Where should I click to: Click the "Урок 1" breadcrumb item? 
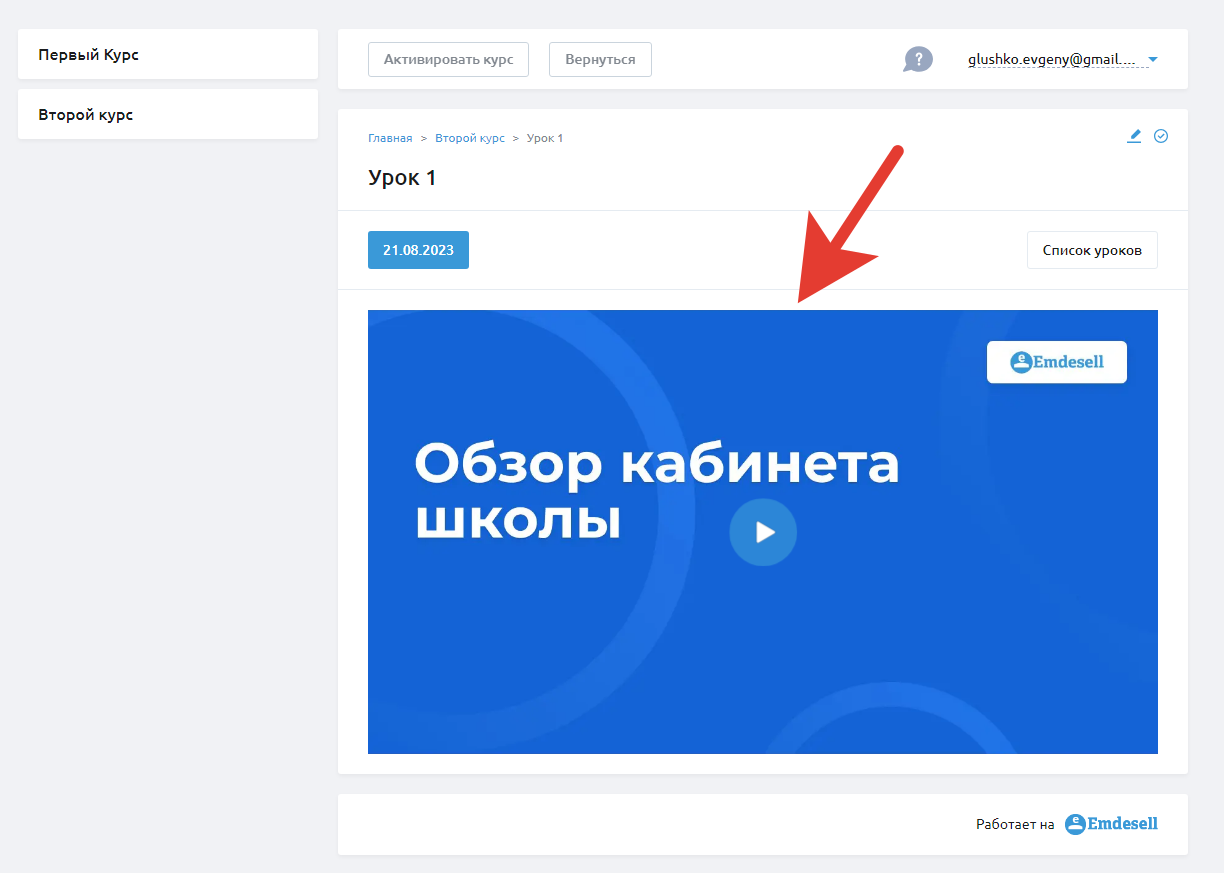545,138
